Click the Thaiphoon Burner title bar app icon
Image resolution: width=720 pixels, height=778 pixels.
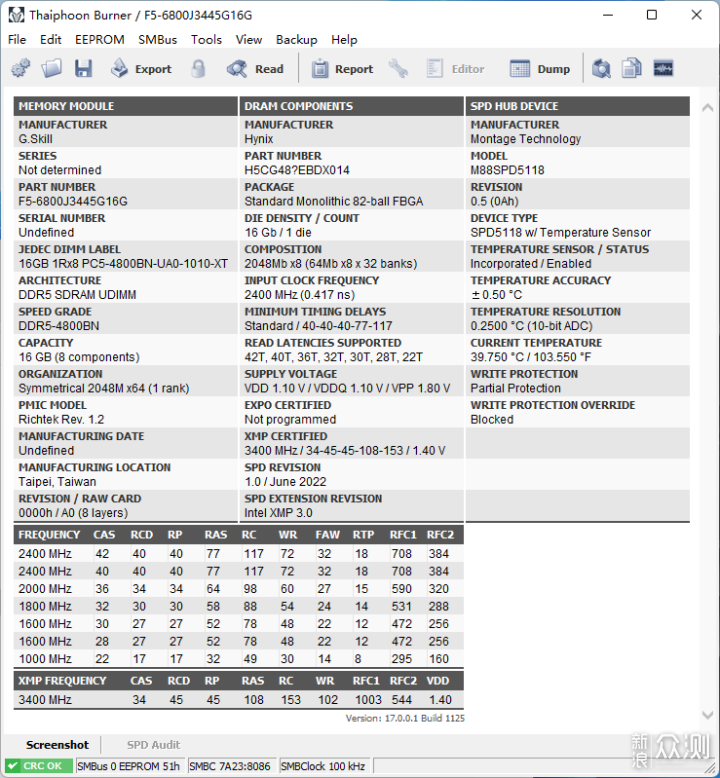16,15
